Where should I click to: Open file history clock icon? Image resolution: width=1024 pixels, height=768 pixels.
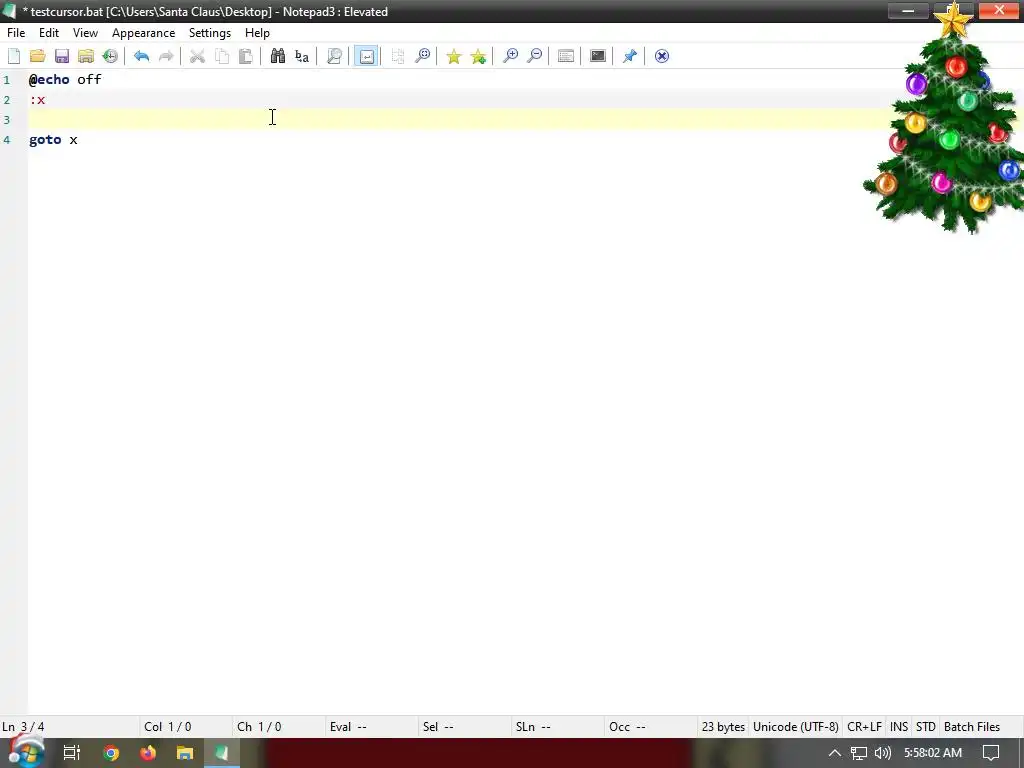(x=110, y=56)
